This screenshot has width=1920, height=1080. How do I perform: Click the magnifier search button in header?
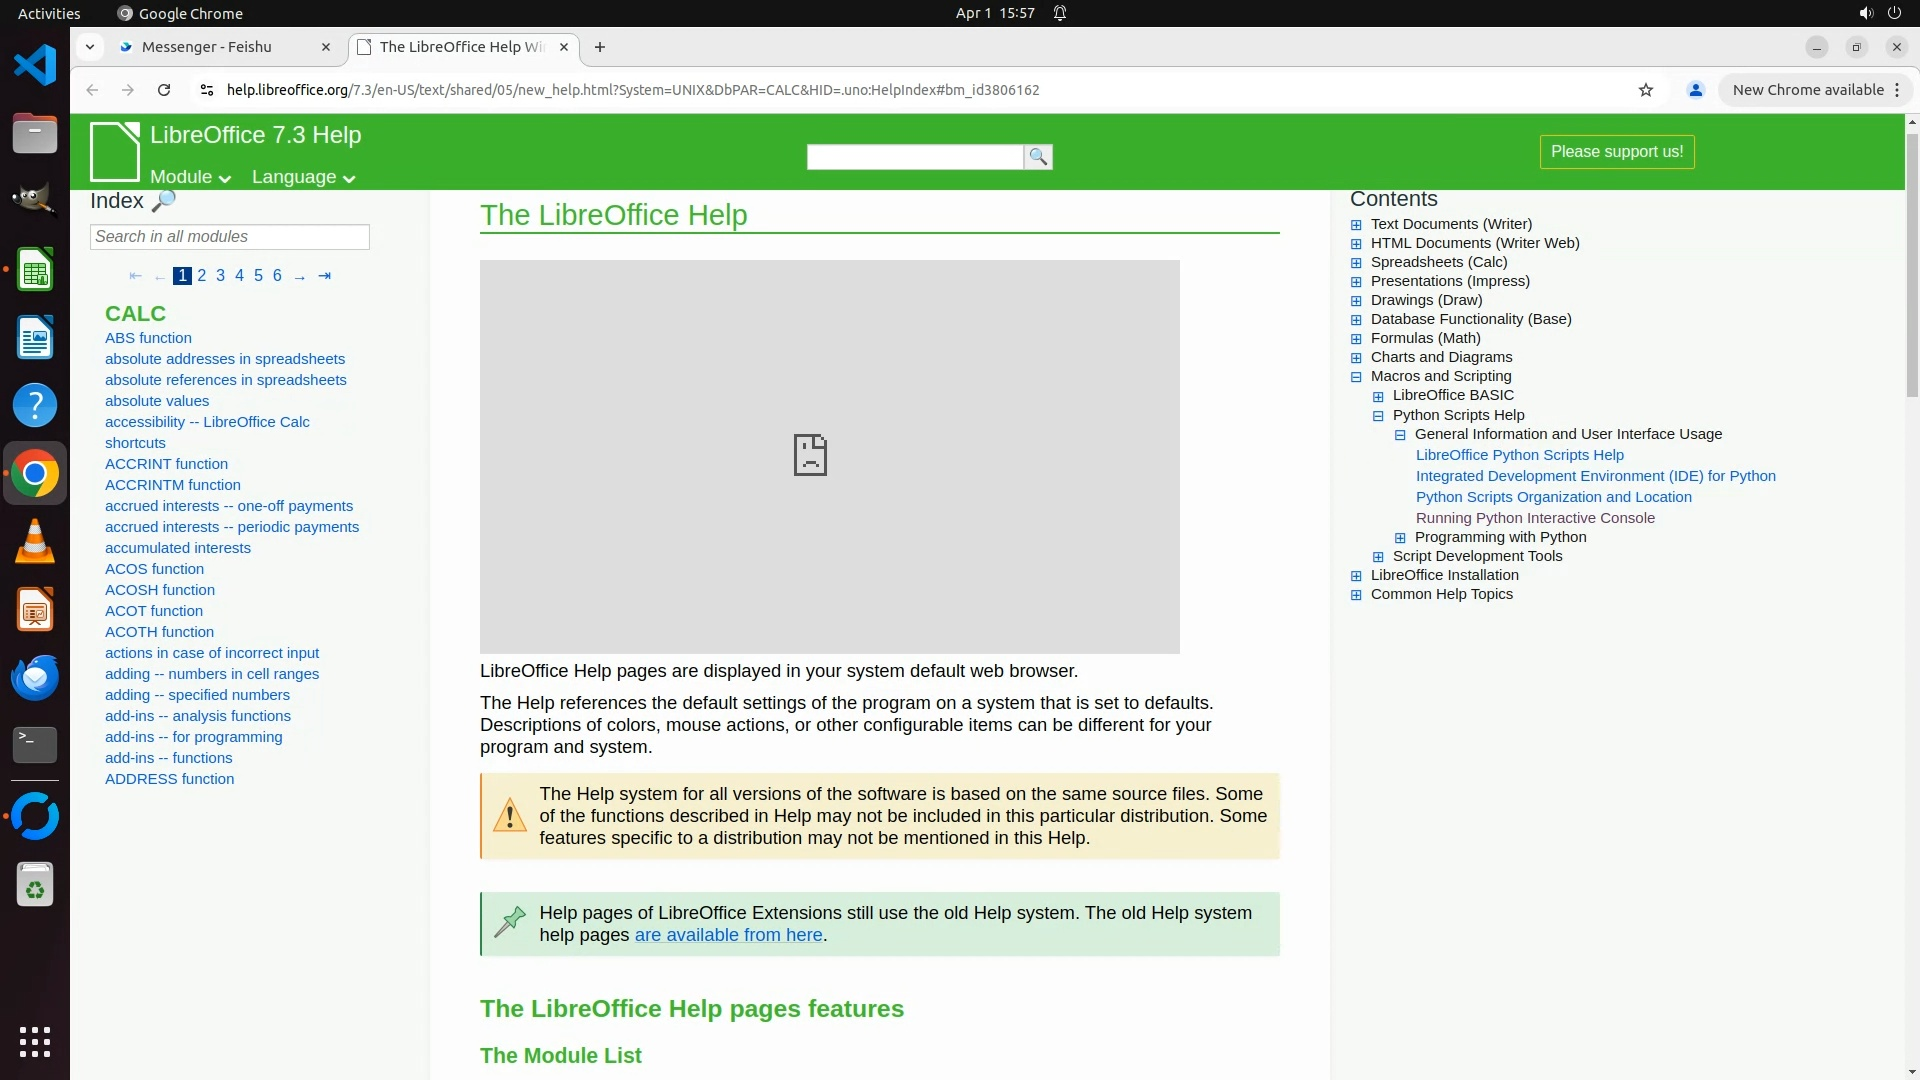coord(1038,157)
